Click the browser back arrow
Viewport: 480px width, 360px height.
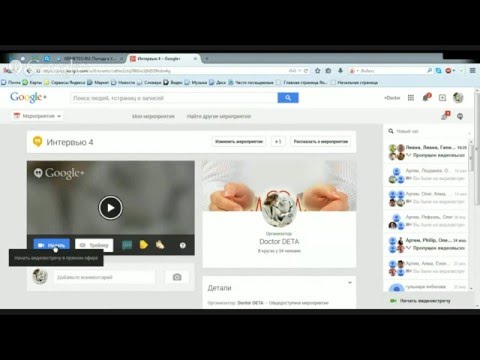click(x=29, y=71)
